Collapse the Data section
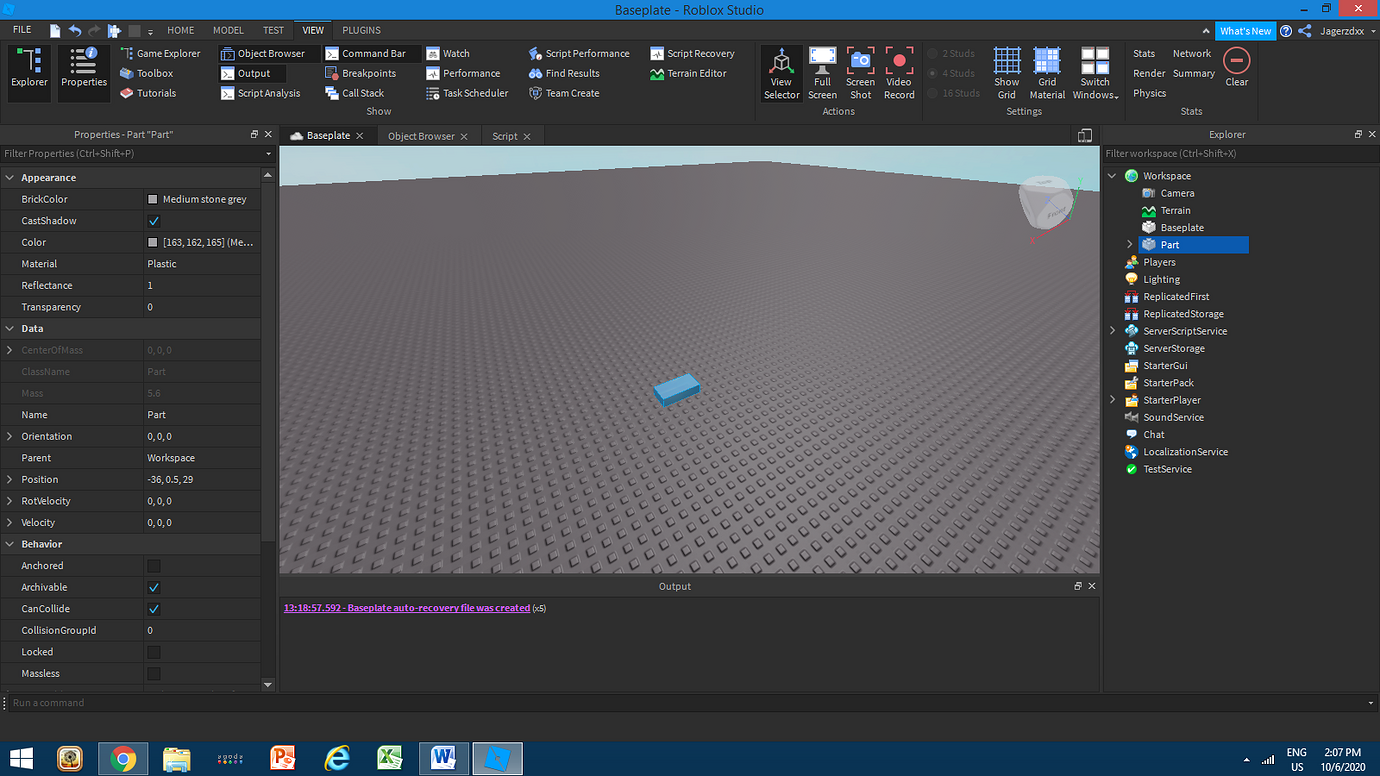1380x776 pixels. [x=10, y=329]
